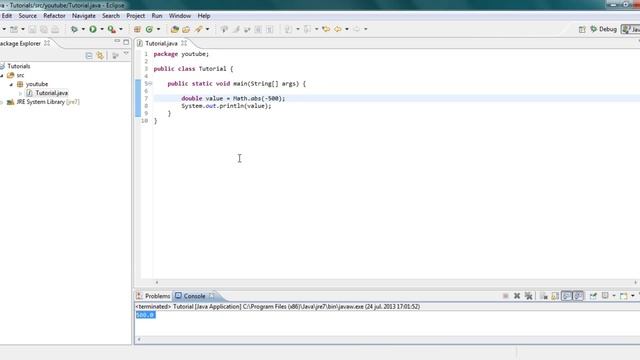Click the editor horizontal scrollbar left arrow
Viewport: 640px width, 360px height.
(157, 282)
